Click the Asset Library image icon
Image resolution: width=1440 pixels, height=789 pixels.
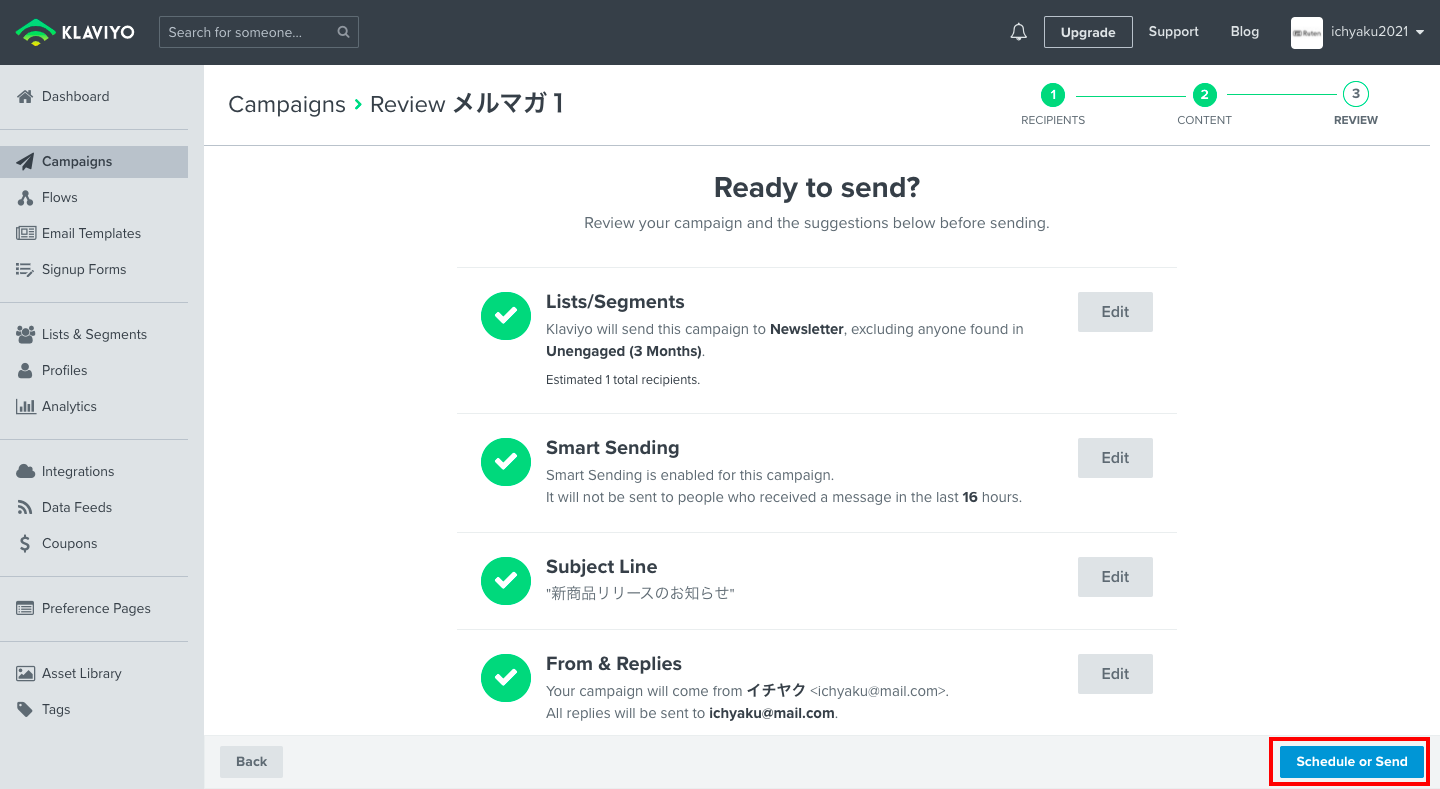pyautogui.click(x=26, y=673)
